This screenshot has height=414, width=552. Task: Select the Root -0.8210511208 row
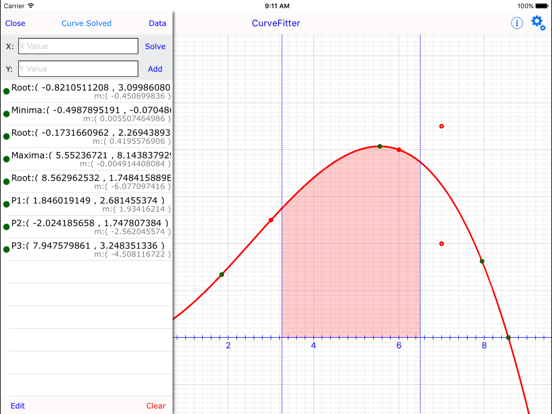pyautogui.click(x=87, y=91)
